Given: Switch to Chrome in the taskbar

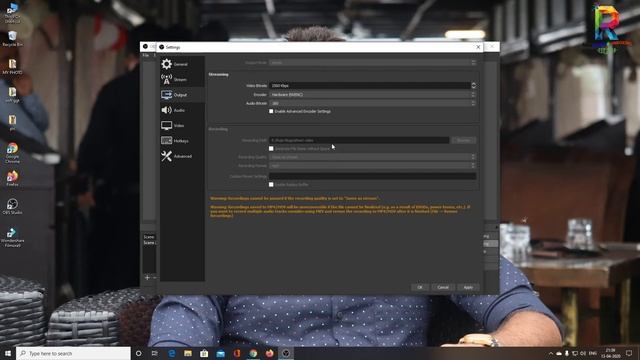Looking at the screenshot, I should (253, 353).
